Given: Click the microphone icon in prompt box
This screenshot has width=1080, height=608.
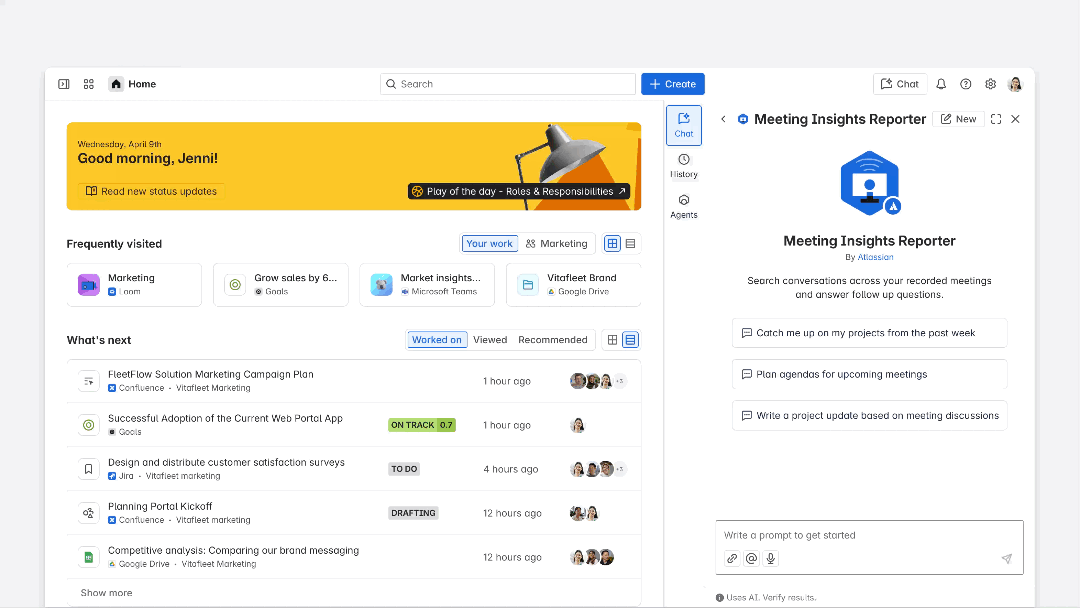Looking at the screenshot, I should coord(771,559).
